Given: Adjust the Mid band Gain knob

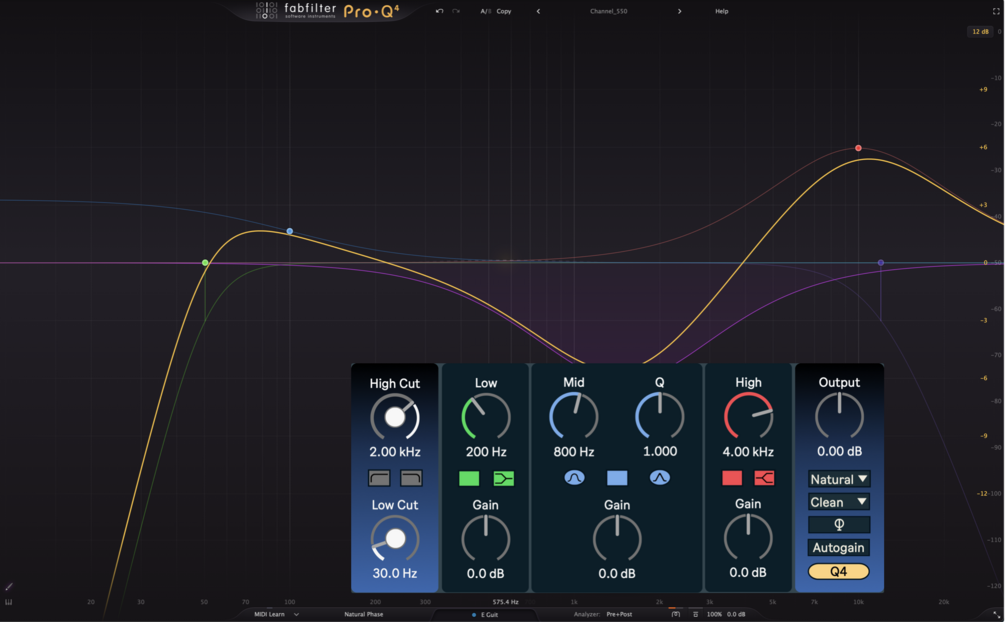Looking at the screenshot, I should 617,539.
